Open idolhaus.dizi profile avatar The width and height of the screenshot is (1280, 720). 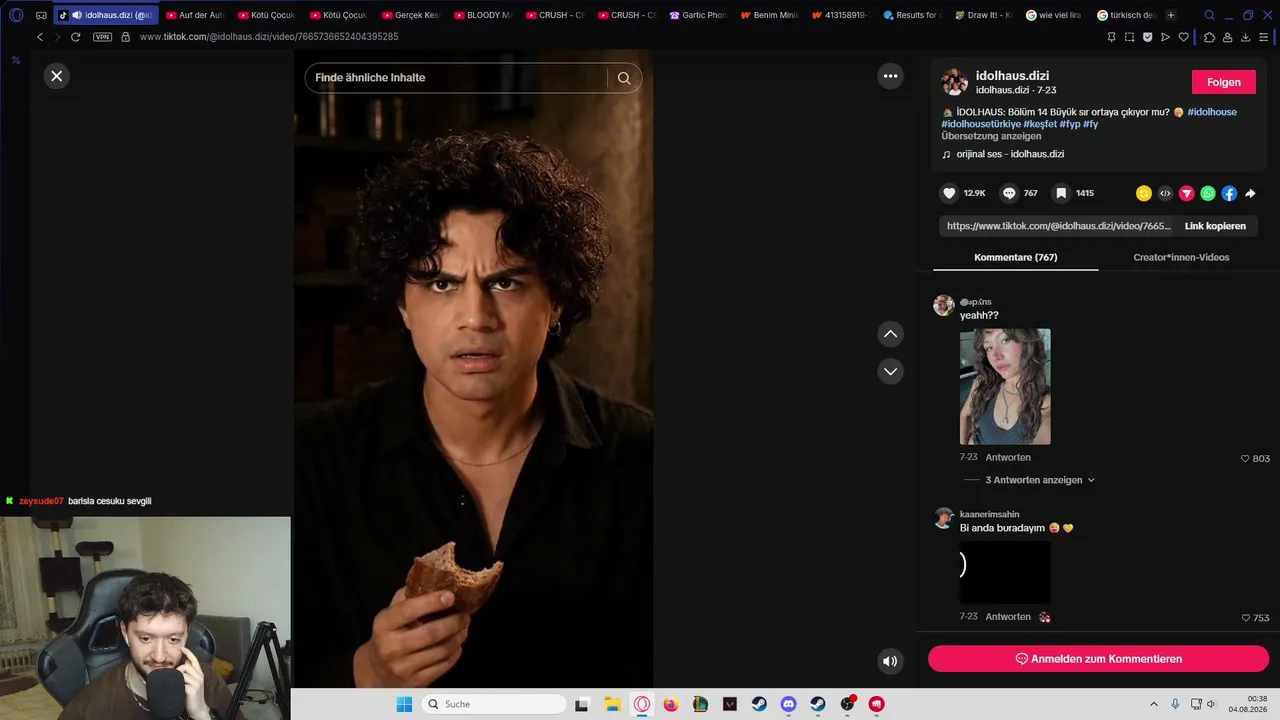pos(955,82)
